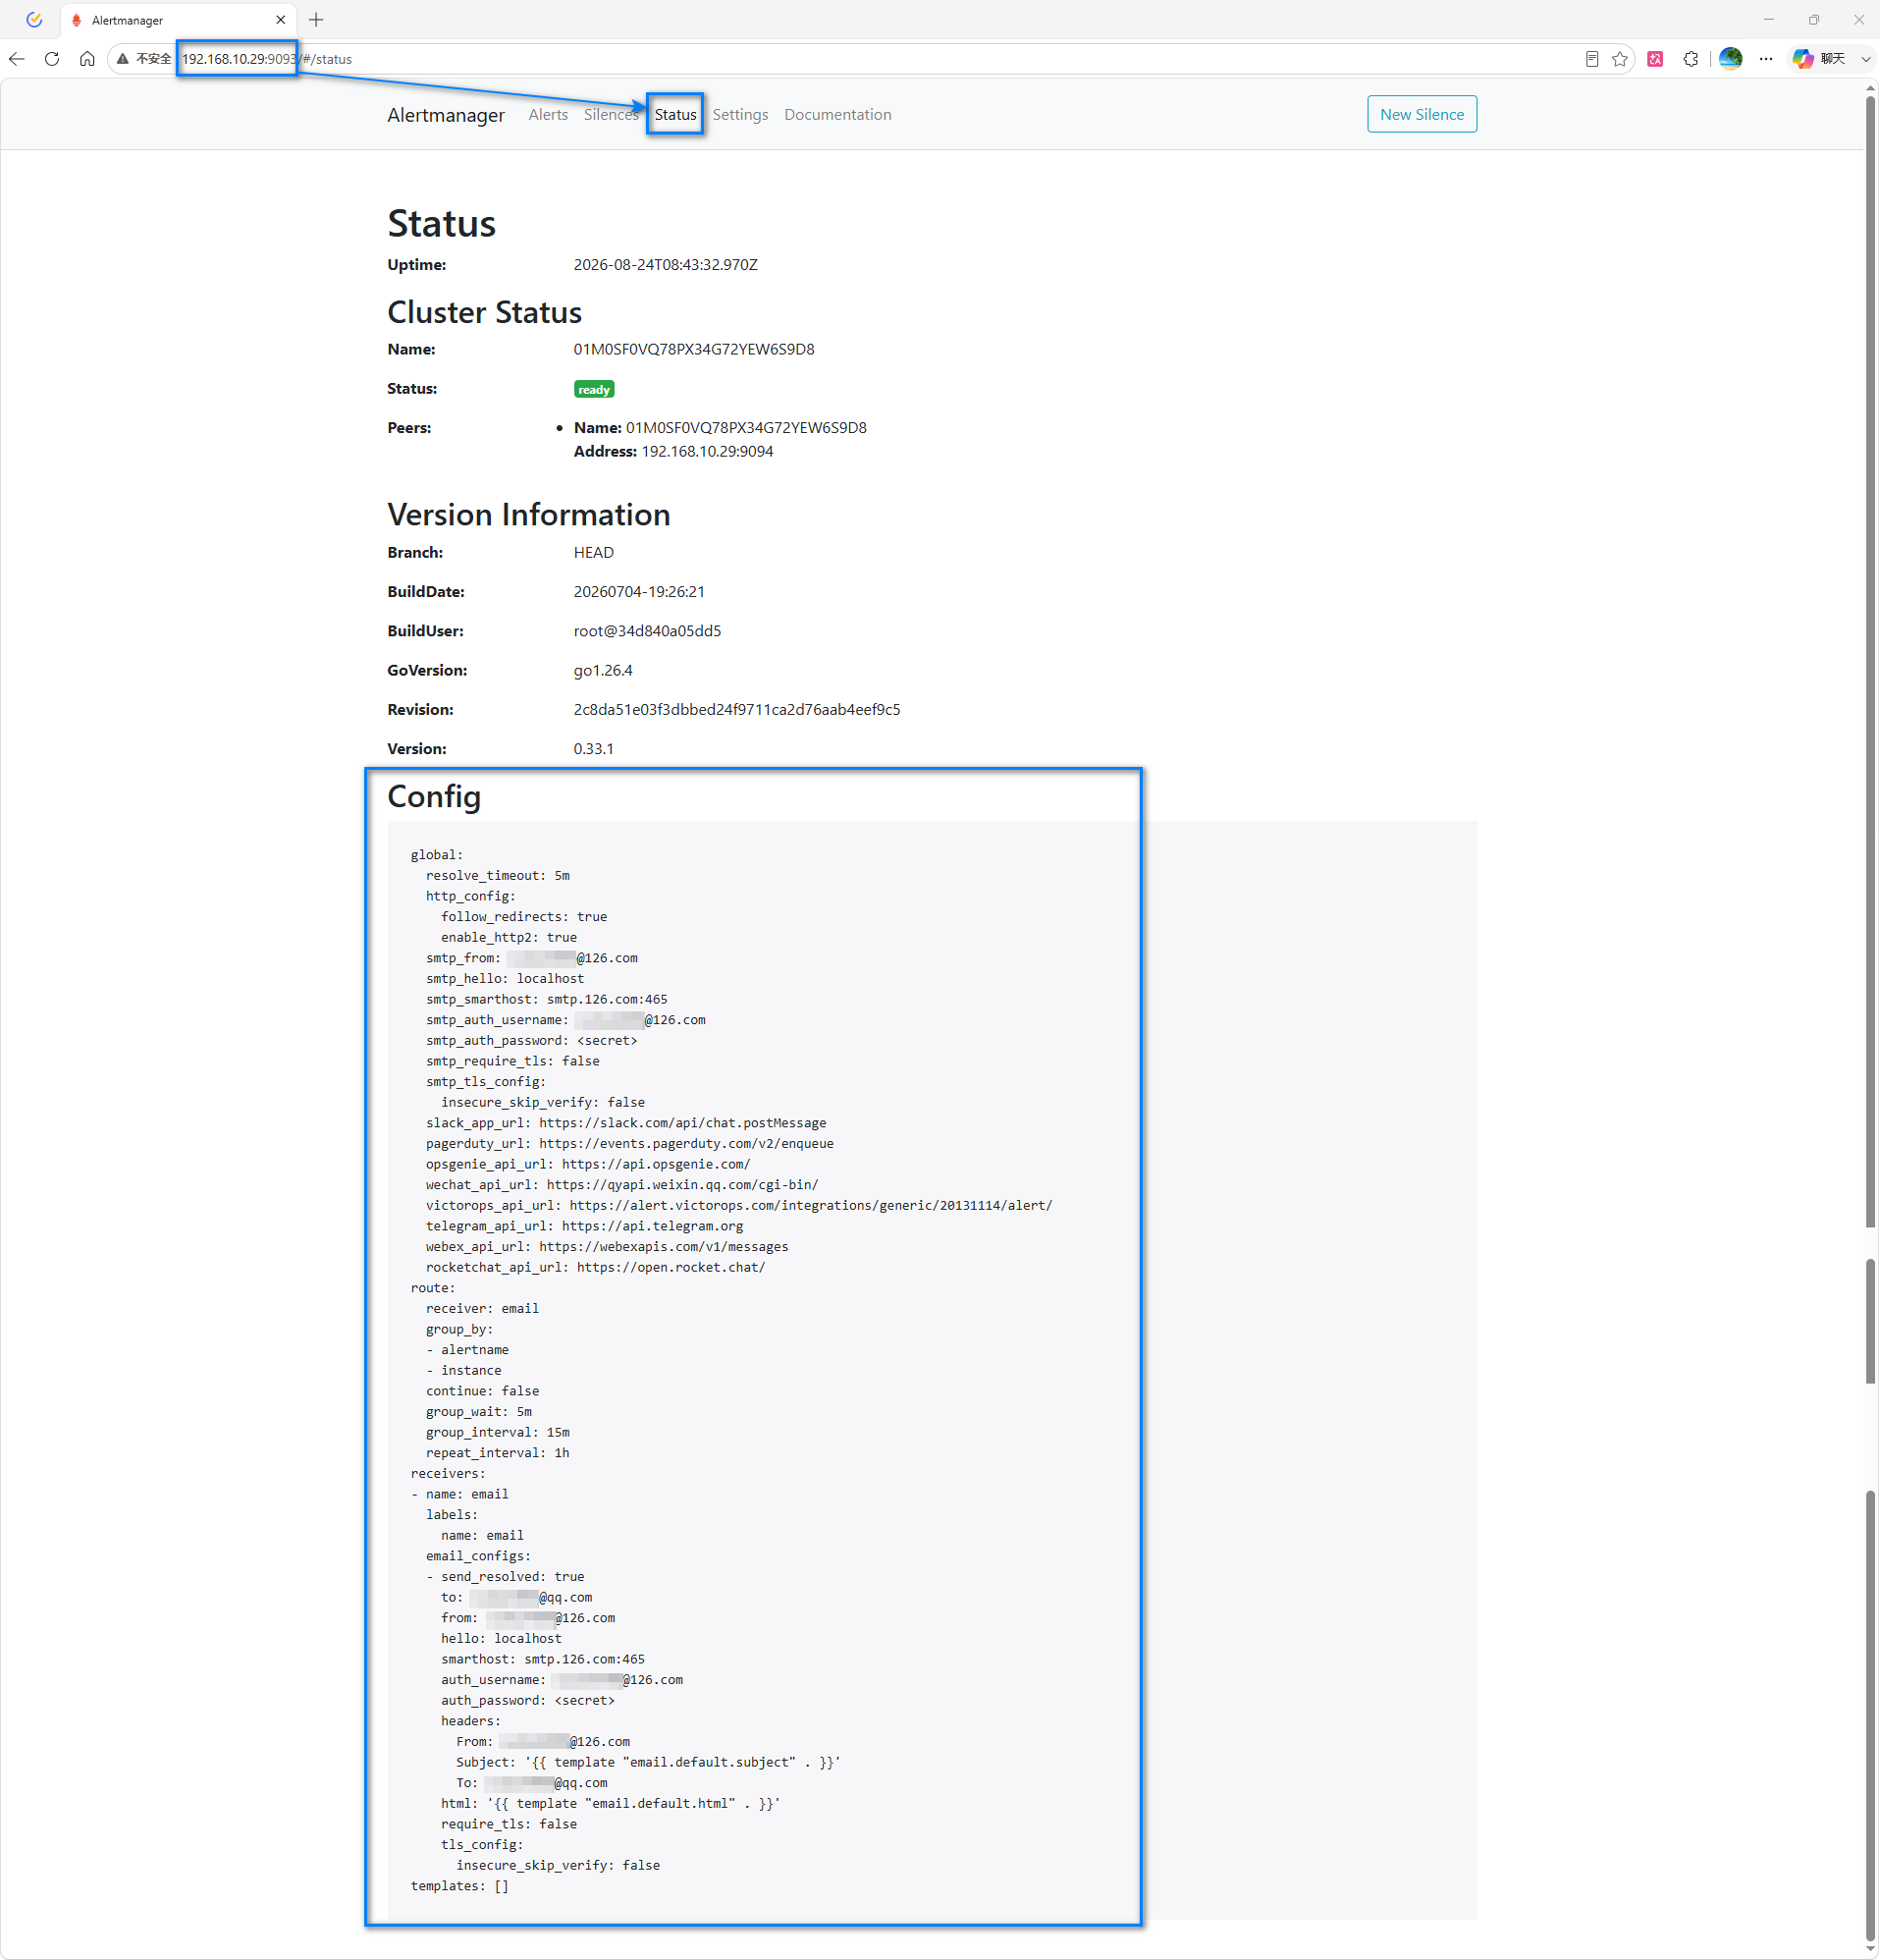The height and width of the screenshot is (1960, 1880).
Task: Expand the chevron next to Copilot chat
Action: 1865,59
